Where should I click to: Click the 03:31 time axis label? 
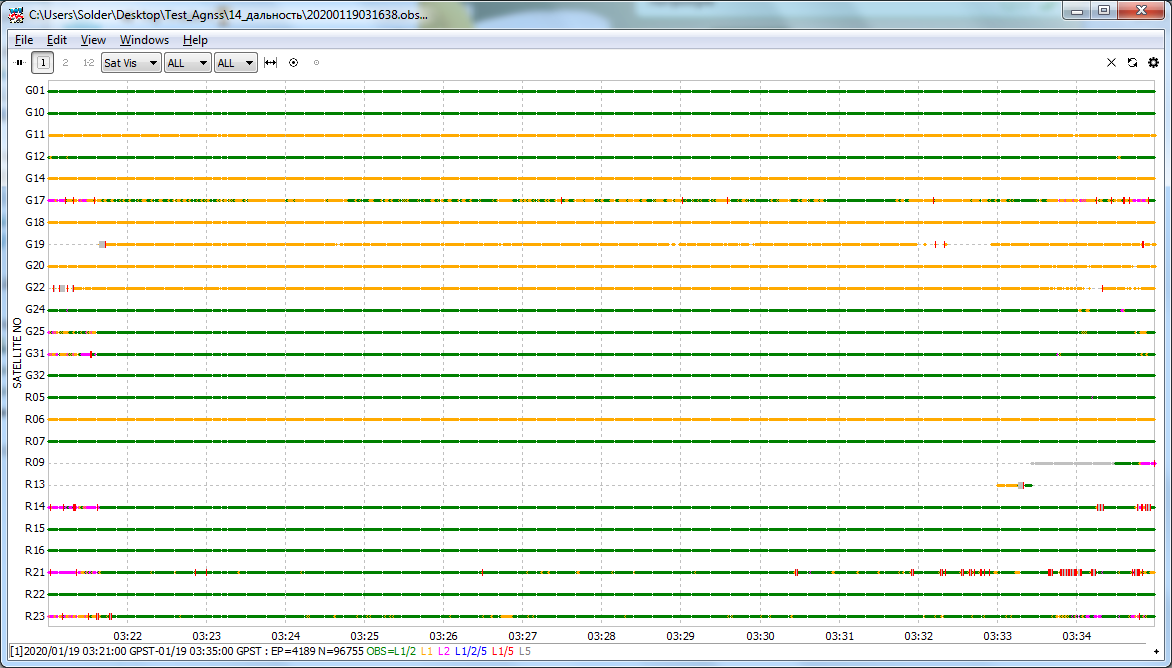(x=839, y=636)
